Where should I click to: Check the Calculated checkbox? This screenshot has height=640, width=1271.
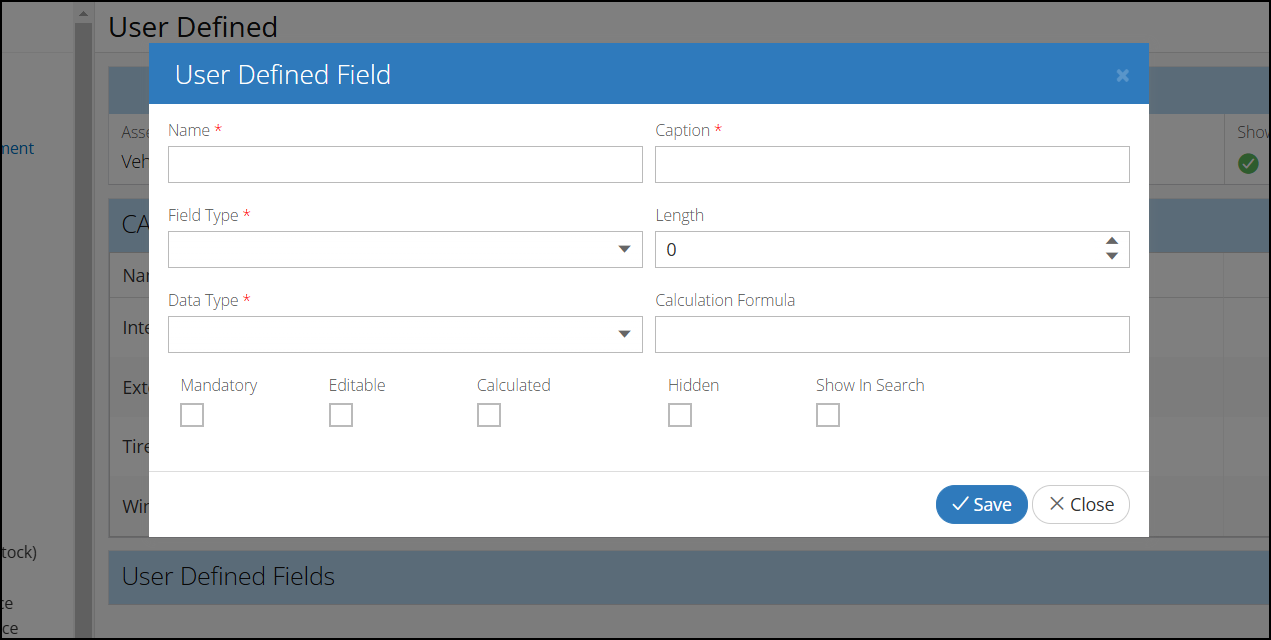point(489,415)
